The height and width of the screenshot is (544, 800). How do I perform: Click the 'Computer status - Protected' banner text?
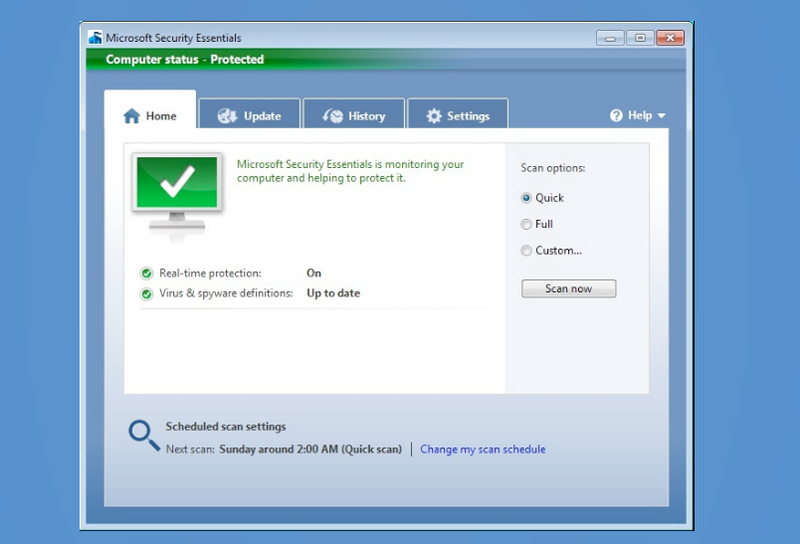tap(185, 59)
